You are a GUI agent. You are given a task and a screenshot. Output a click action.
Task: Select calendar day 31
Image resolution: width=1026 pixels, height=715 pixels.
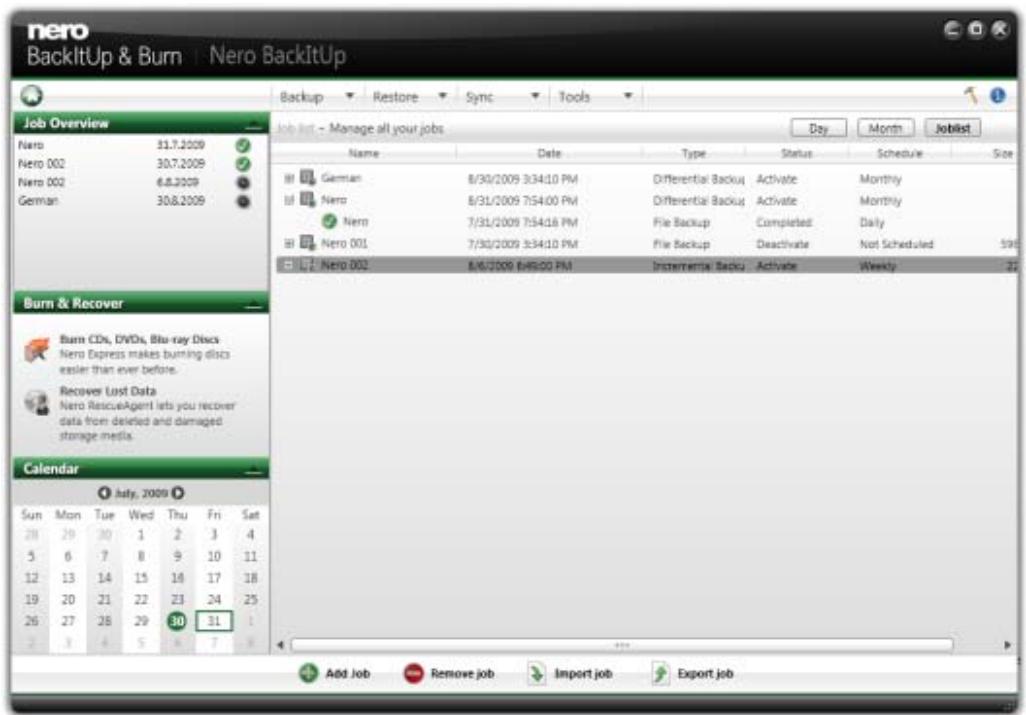[x=214, y=621]
